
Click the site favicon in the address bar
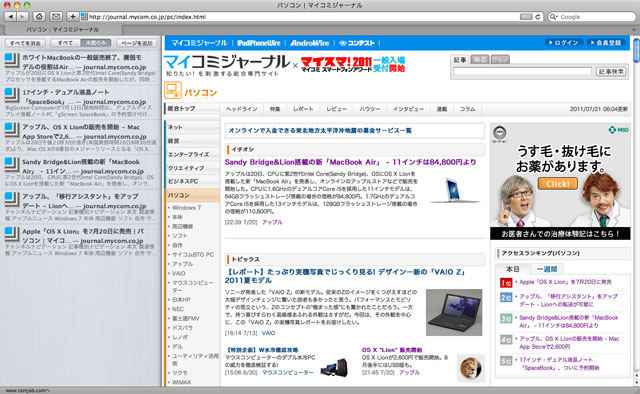click(x=84, y=17)
